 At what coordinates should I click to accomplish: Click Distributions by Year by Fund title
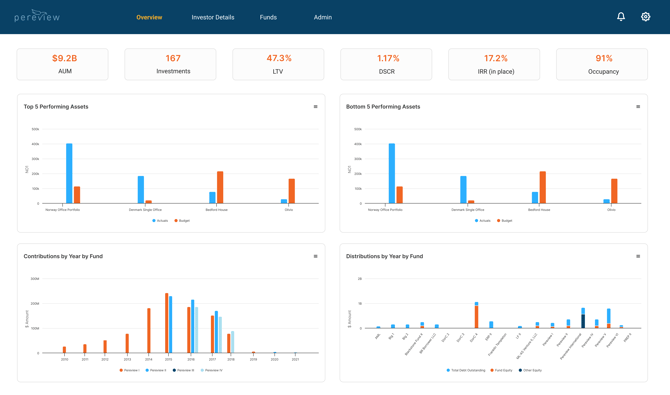click(x=384, y=256)
